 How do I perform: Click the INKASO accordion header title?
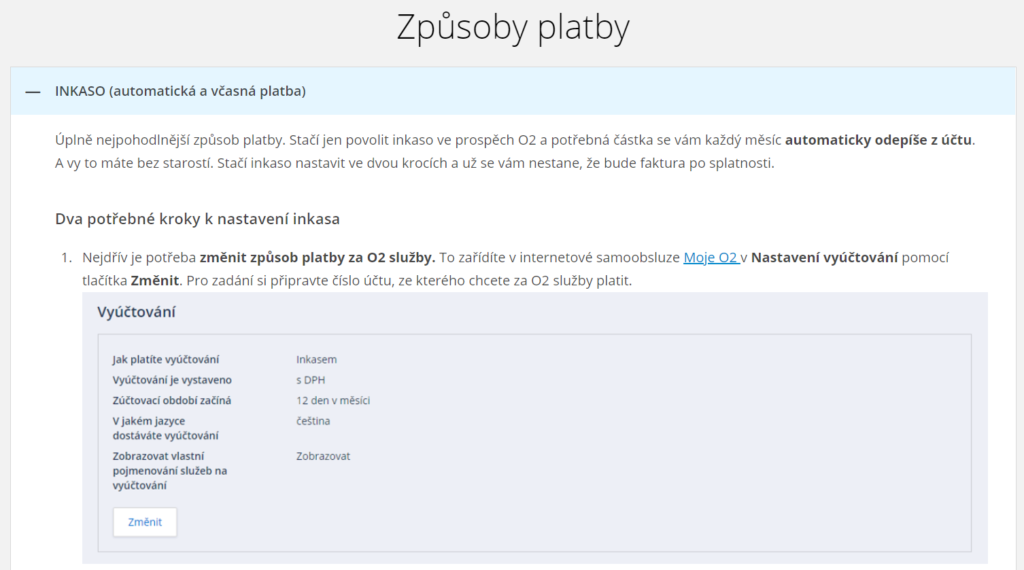(x=180, y=91)
